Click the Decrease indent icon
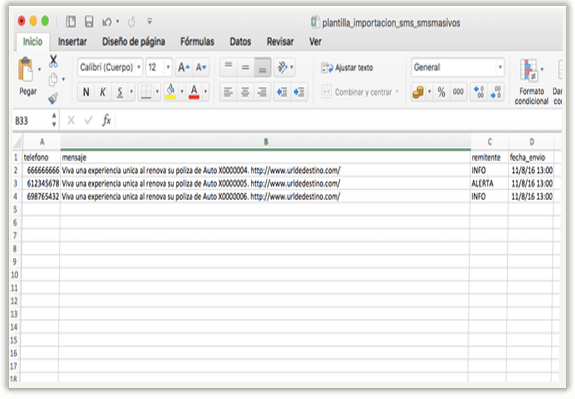Image resolution: width=575 pixels, height=399 pixels. (x=282, y=92)
